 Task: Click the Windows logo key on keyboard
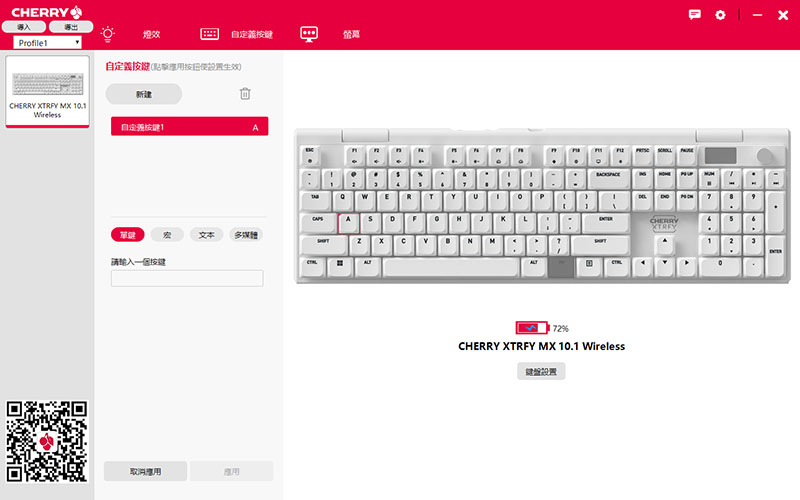(340, 263)
